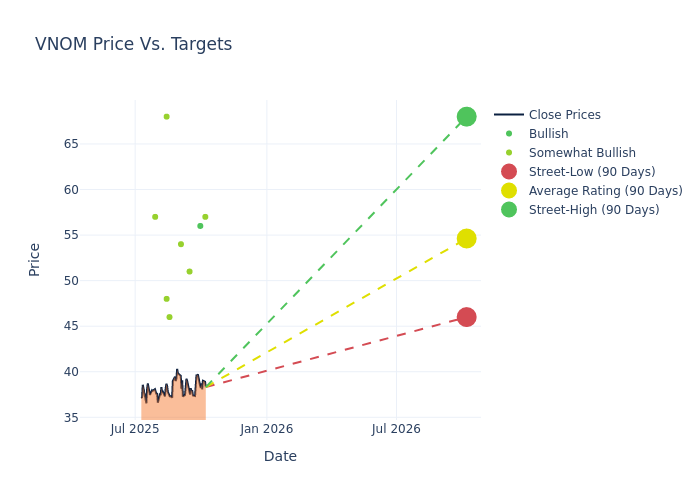
Task: Click the green Street-High legend marker
Action: click(509, 210)
